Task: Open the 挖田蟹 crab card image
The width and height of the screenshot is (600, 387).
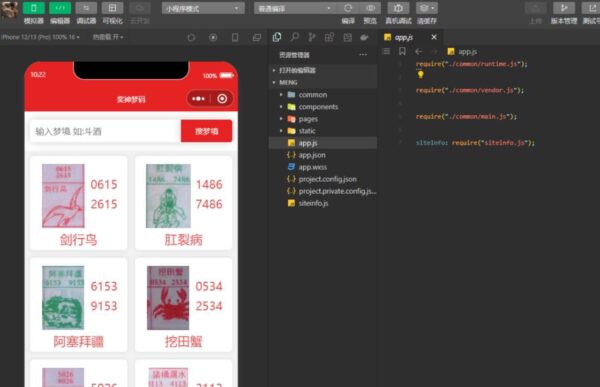Action: 168,297
